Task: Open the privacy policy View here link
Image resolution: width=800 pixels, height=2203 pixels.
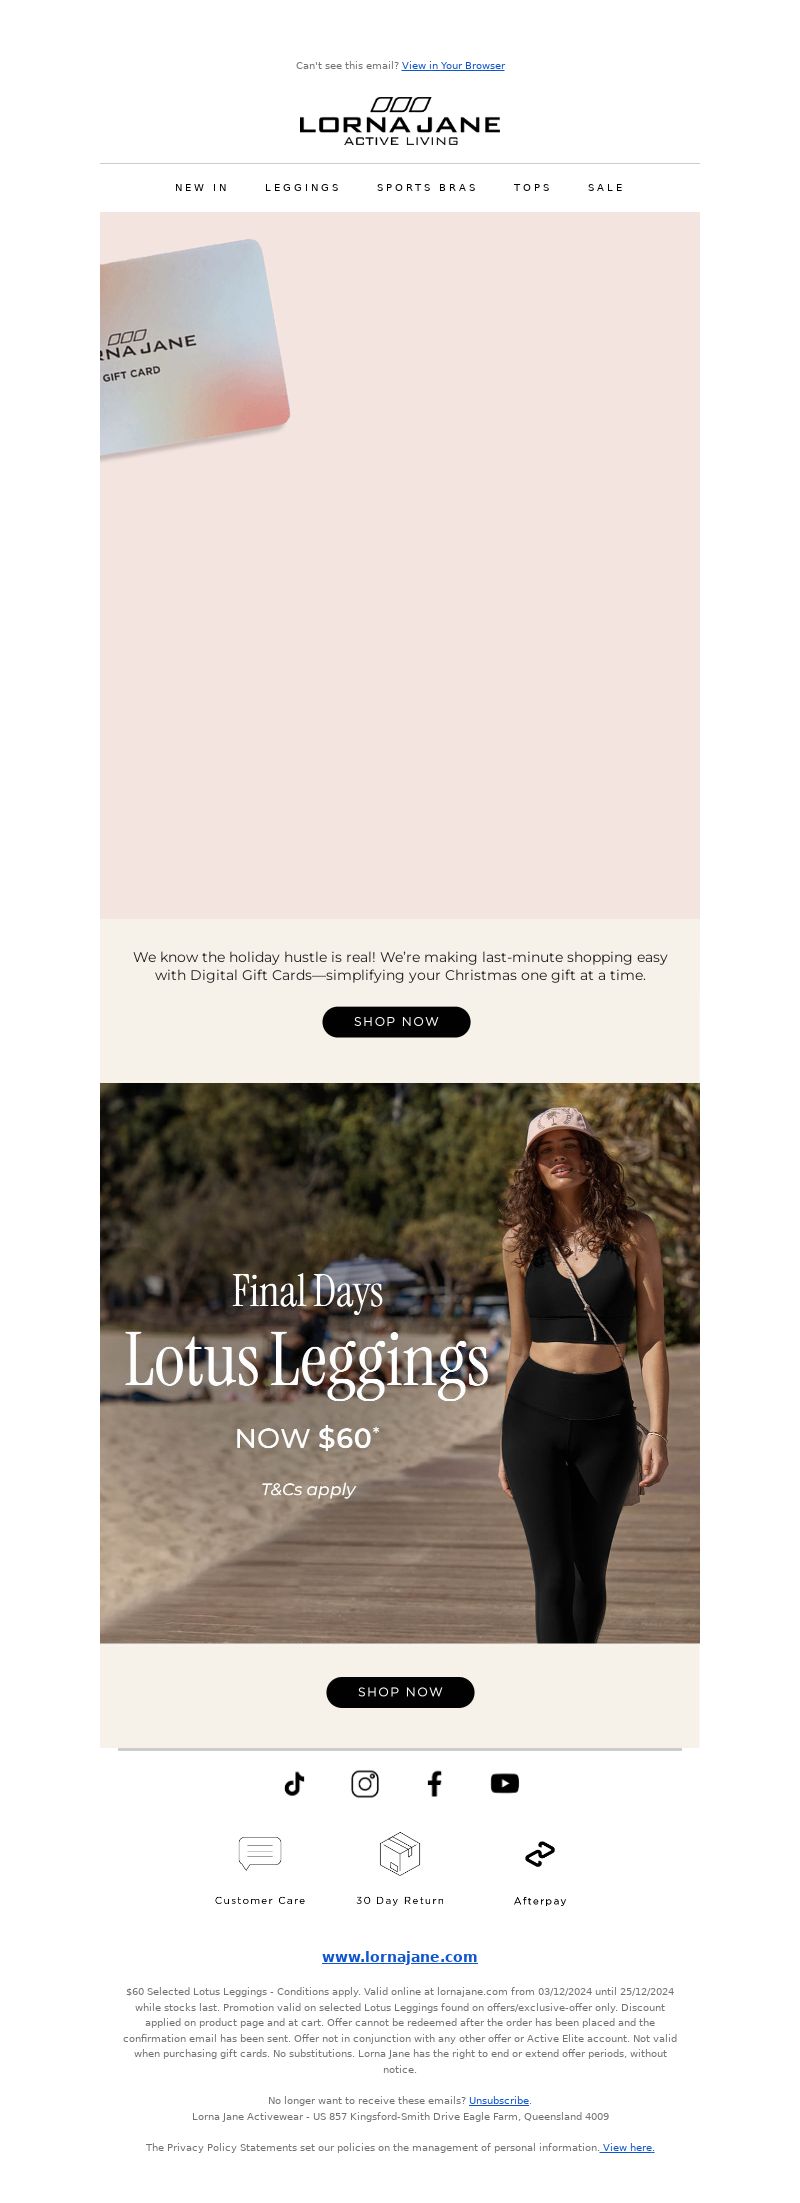Action: coord(628,2147)
